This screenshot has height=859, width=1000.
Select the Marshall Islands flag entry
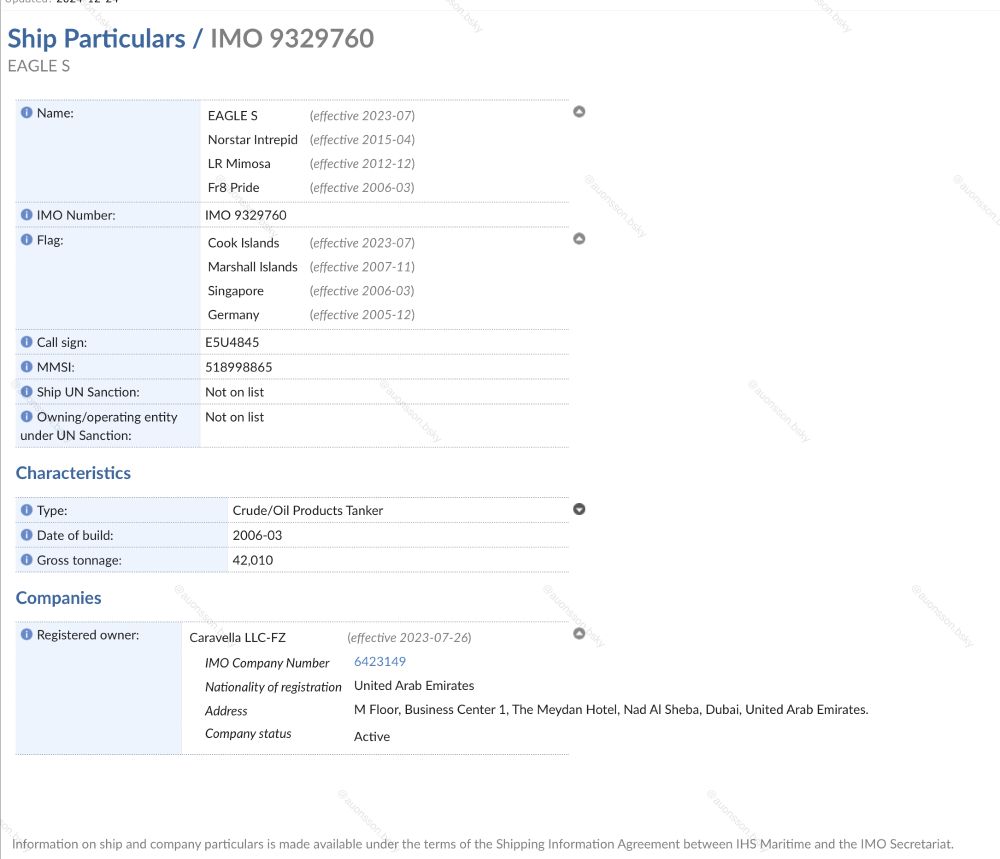[253, 267]
